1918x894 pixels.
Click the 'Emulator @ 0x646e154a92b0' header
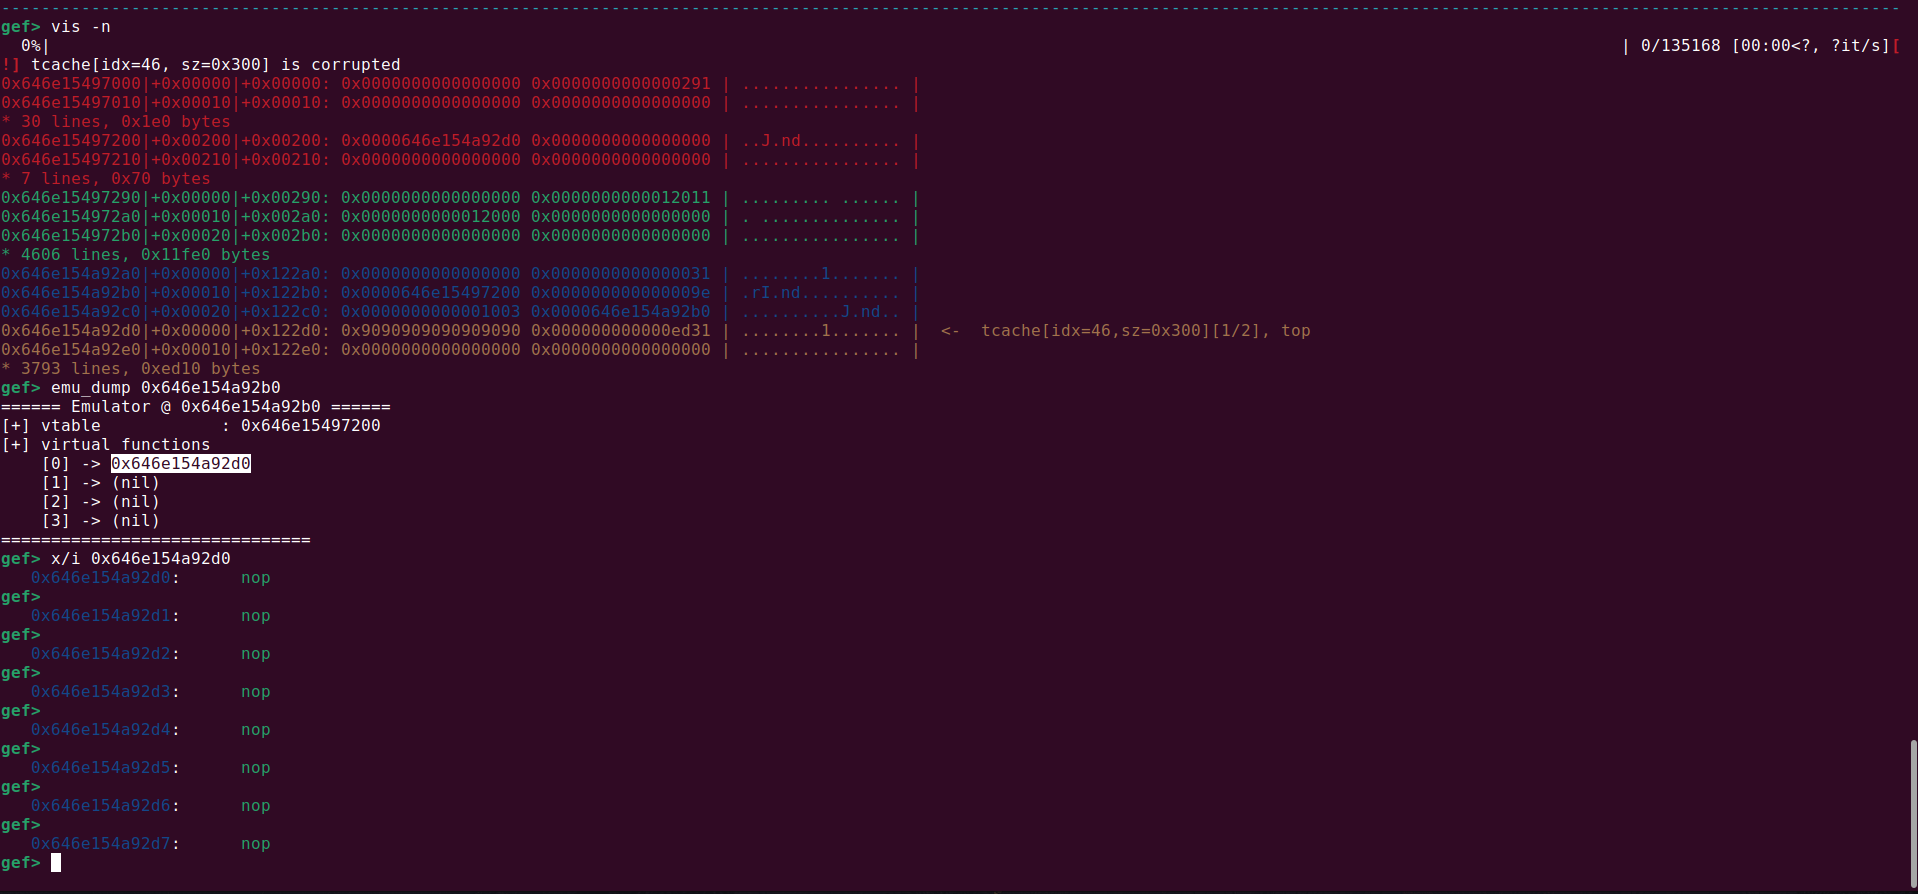(196, 407)
